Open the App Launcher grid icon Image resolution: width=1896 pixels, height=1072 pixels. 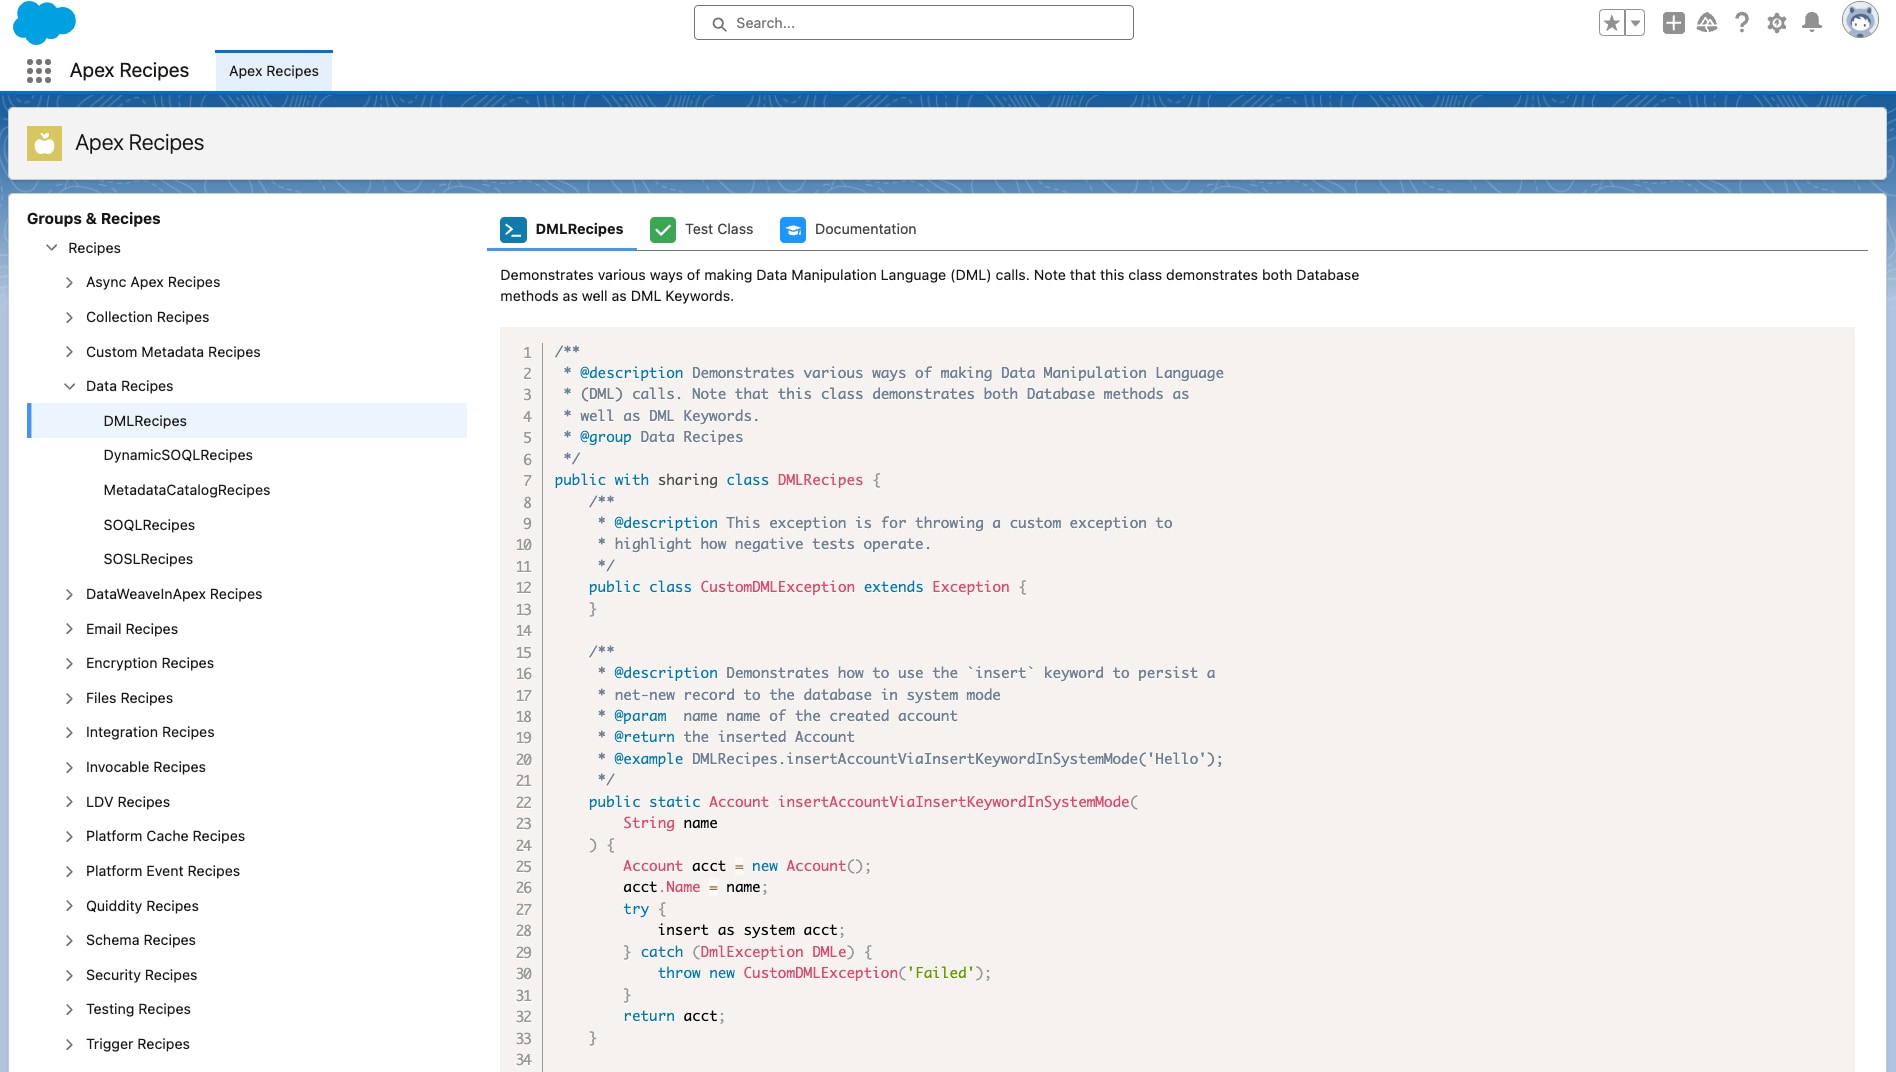pos(39,71)
